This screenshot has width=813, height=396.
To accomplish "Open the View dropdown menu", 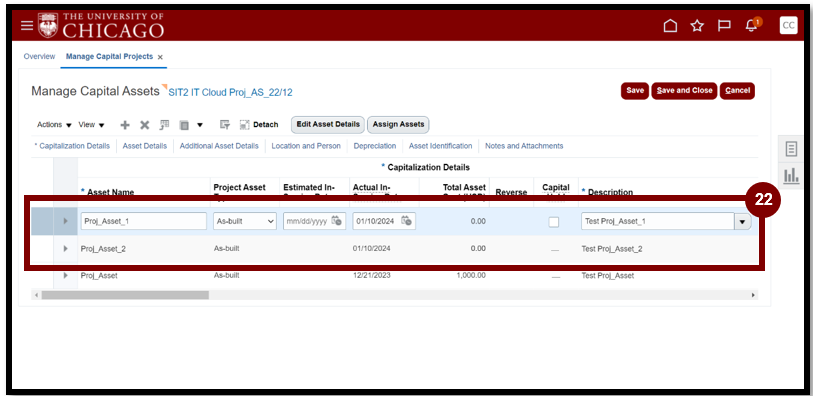I will pyautogui.click(x=91, y=125).
